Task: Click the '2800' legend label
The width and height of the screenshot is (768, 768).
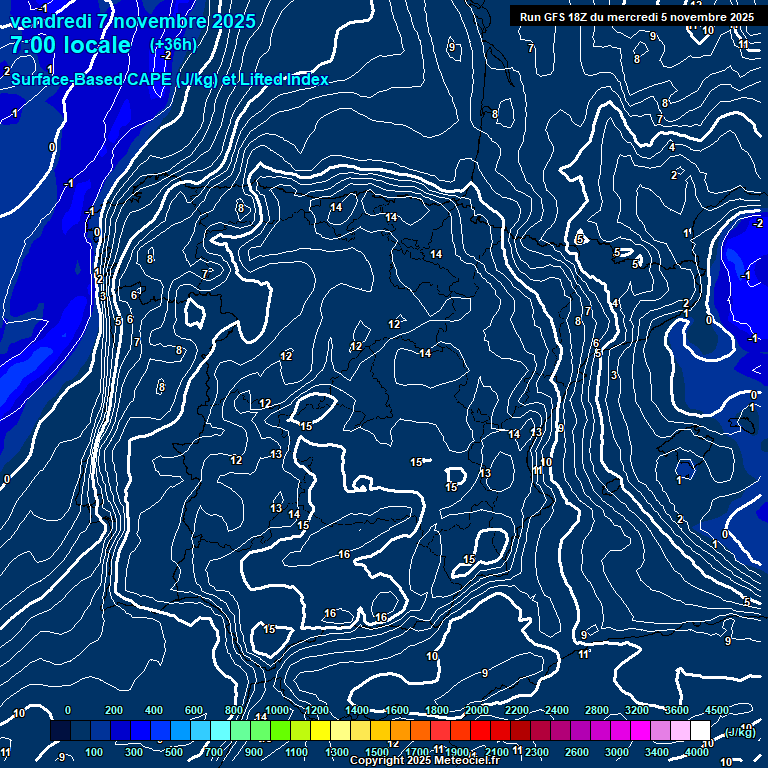Action: point(597,710)
